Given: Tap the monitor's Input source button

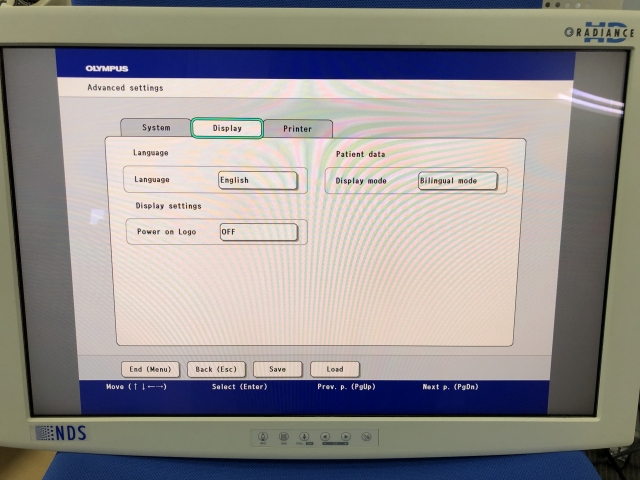Looking at the screenshot, I should pos(263,437).
